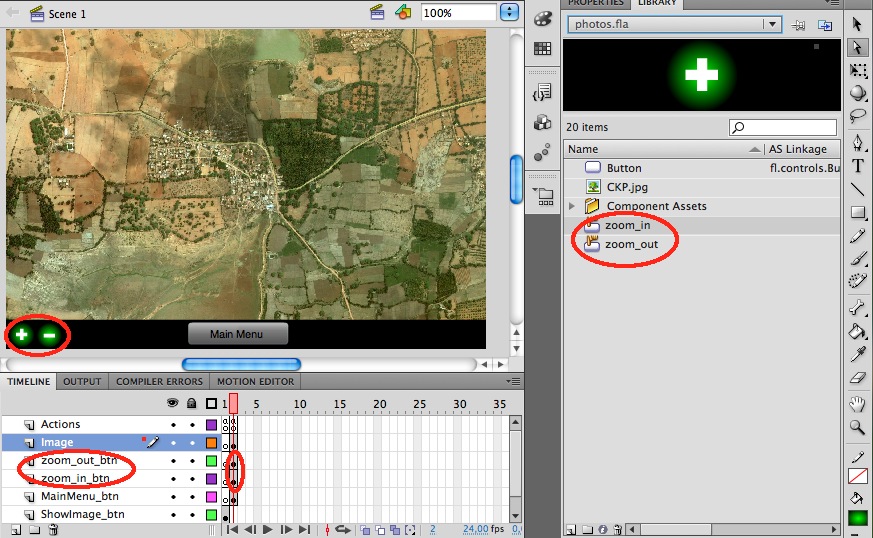Select the Line tool

point(857,189)
